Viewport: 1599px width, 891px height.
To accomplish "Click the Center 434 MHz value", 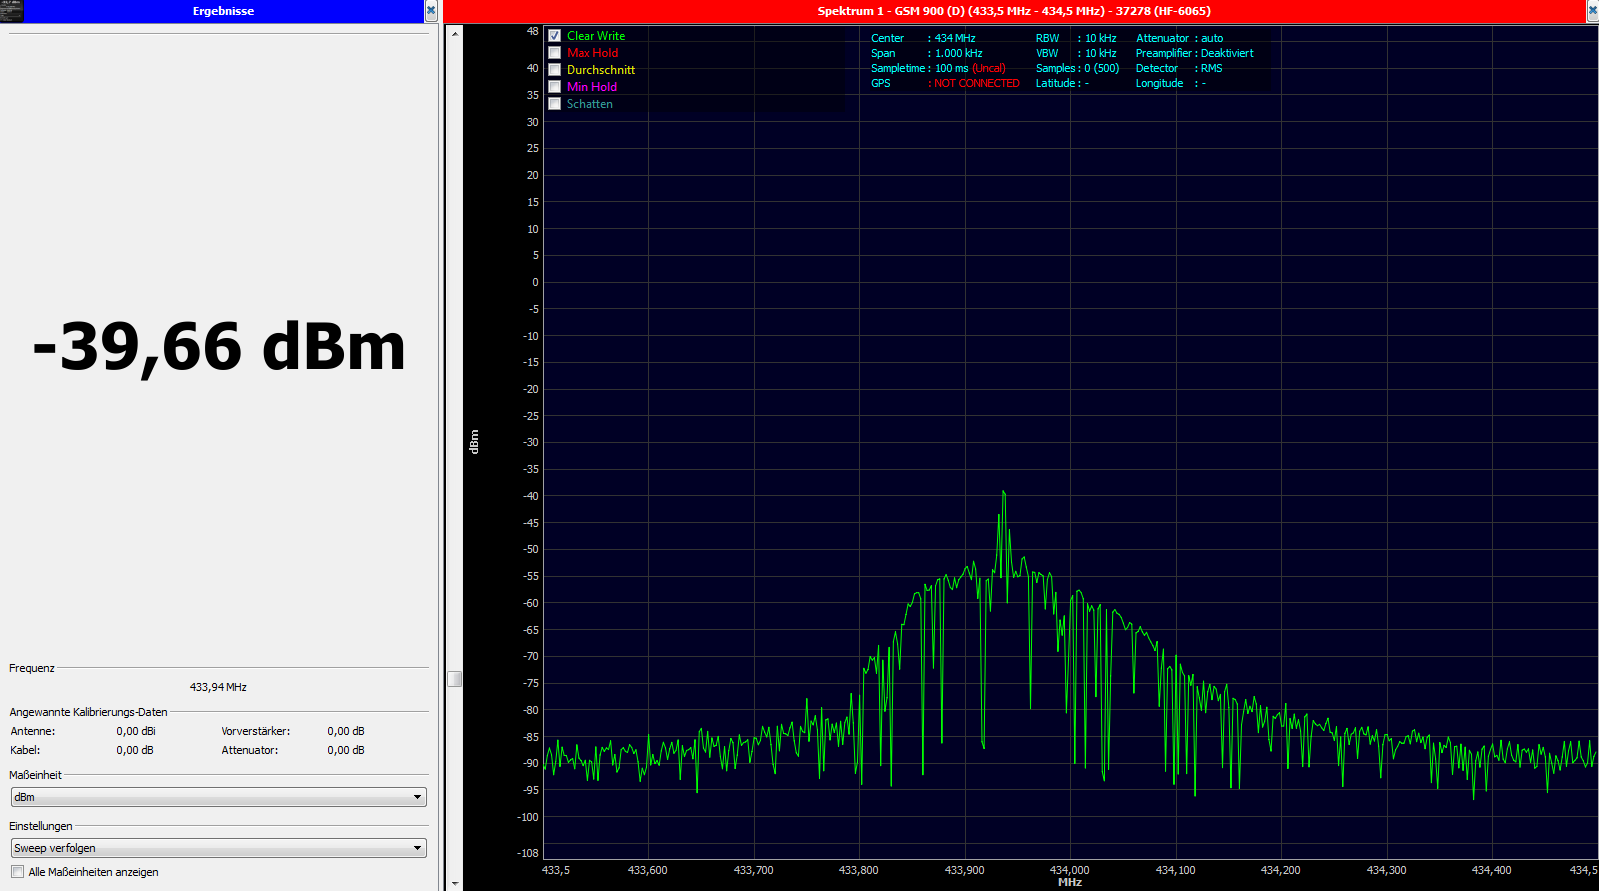I will click(x=955, y=38).
